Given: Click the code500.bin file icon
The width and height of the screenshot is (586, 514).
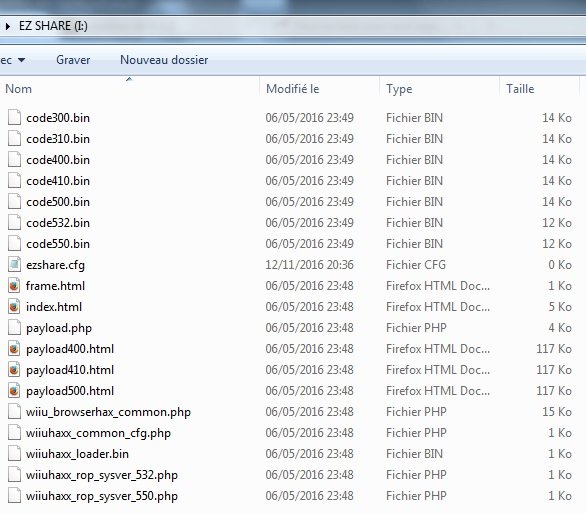Looking at the screenshot, I should tap(14, 201).
